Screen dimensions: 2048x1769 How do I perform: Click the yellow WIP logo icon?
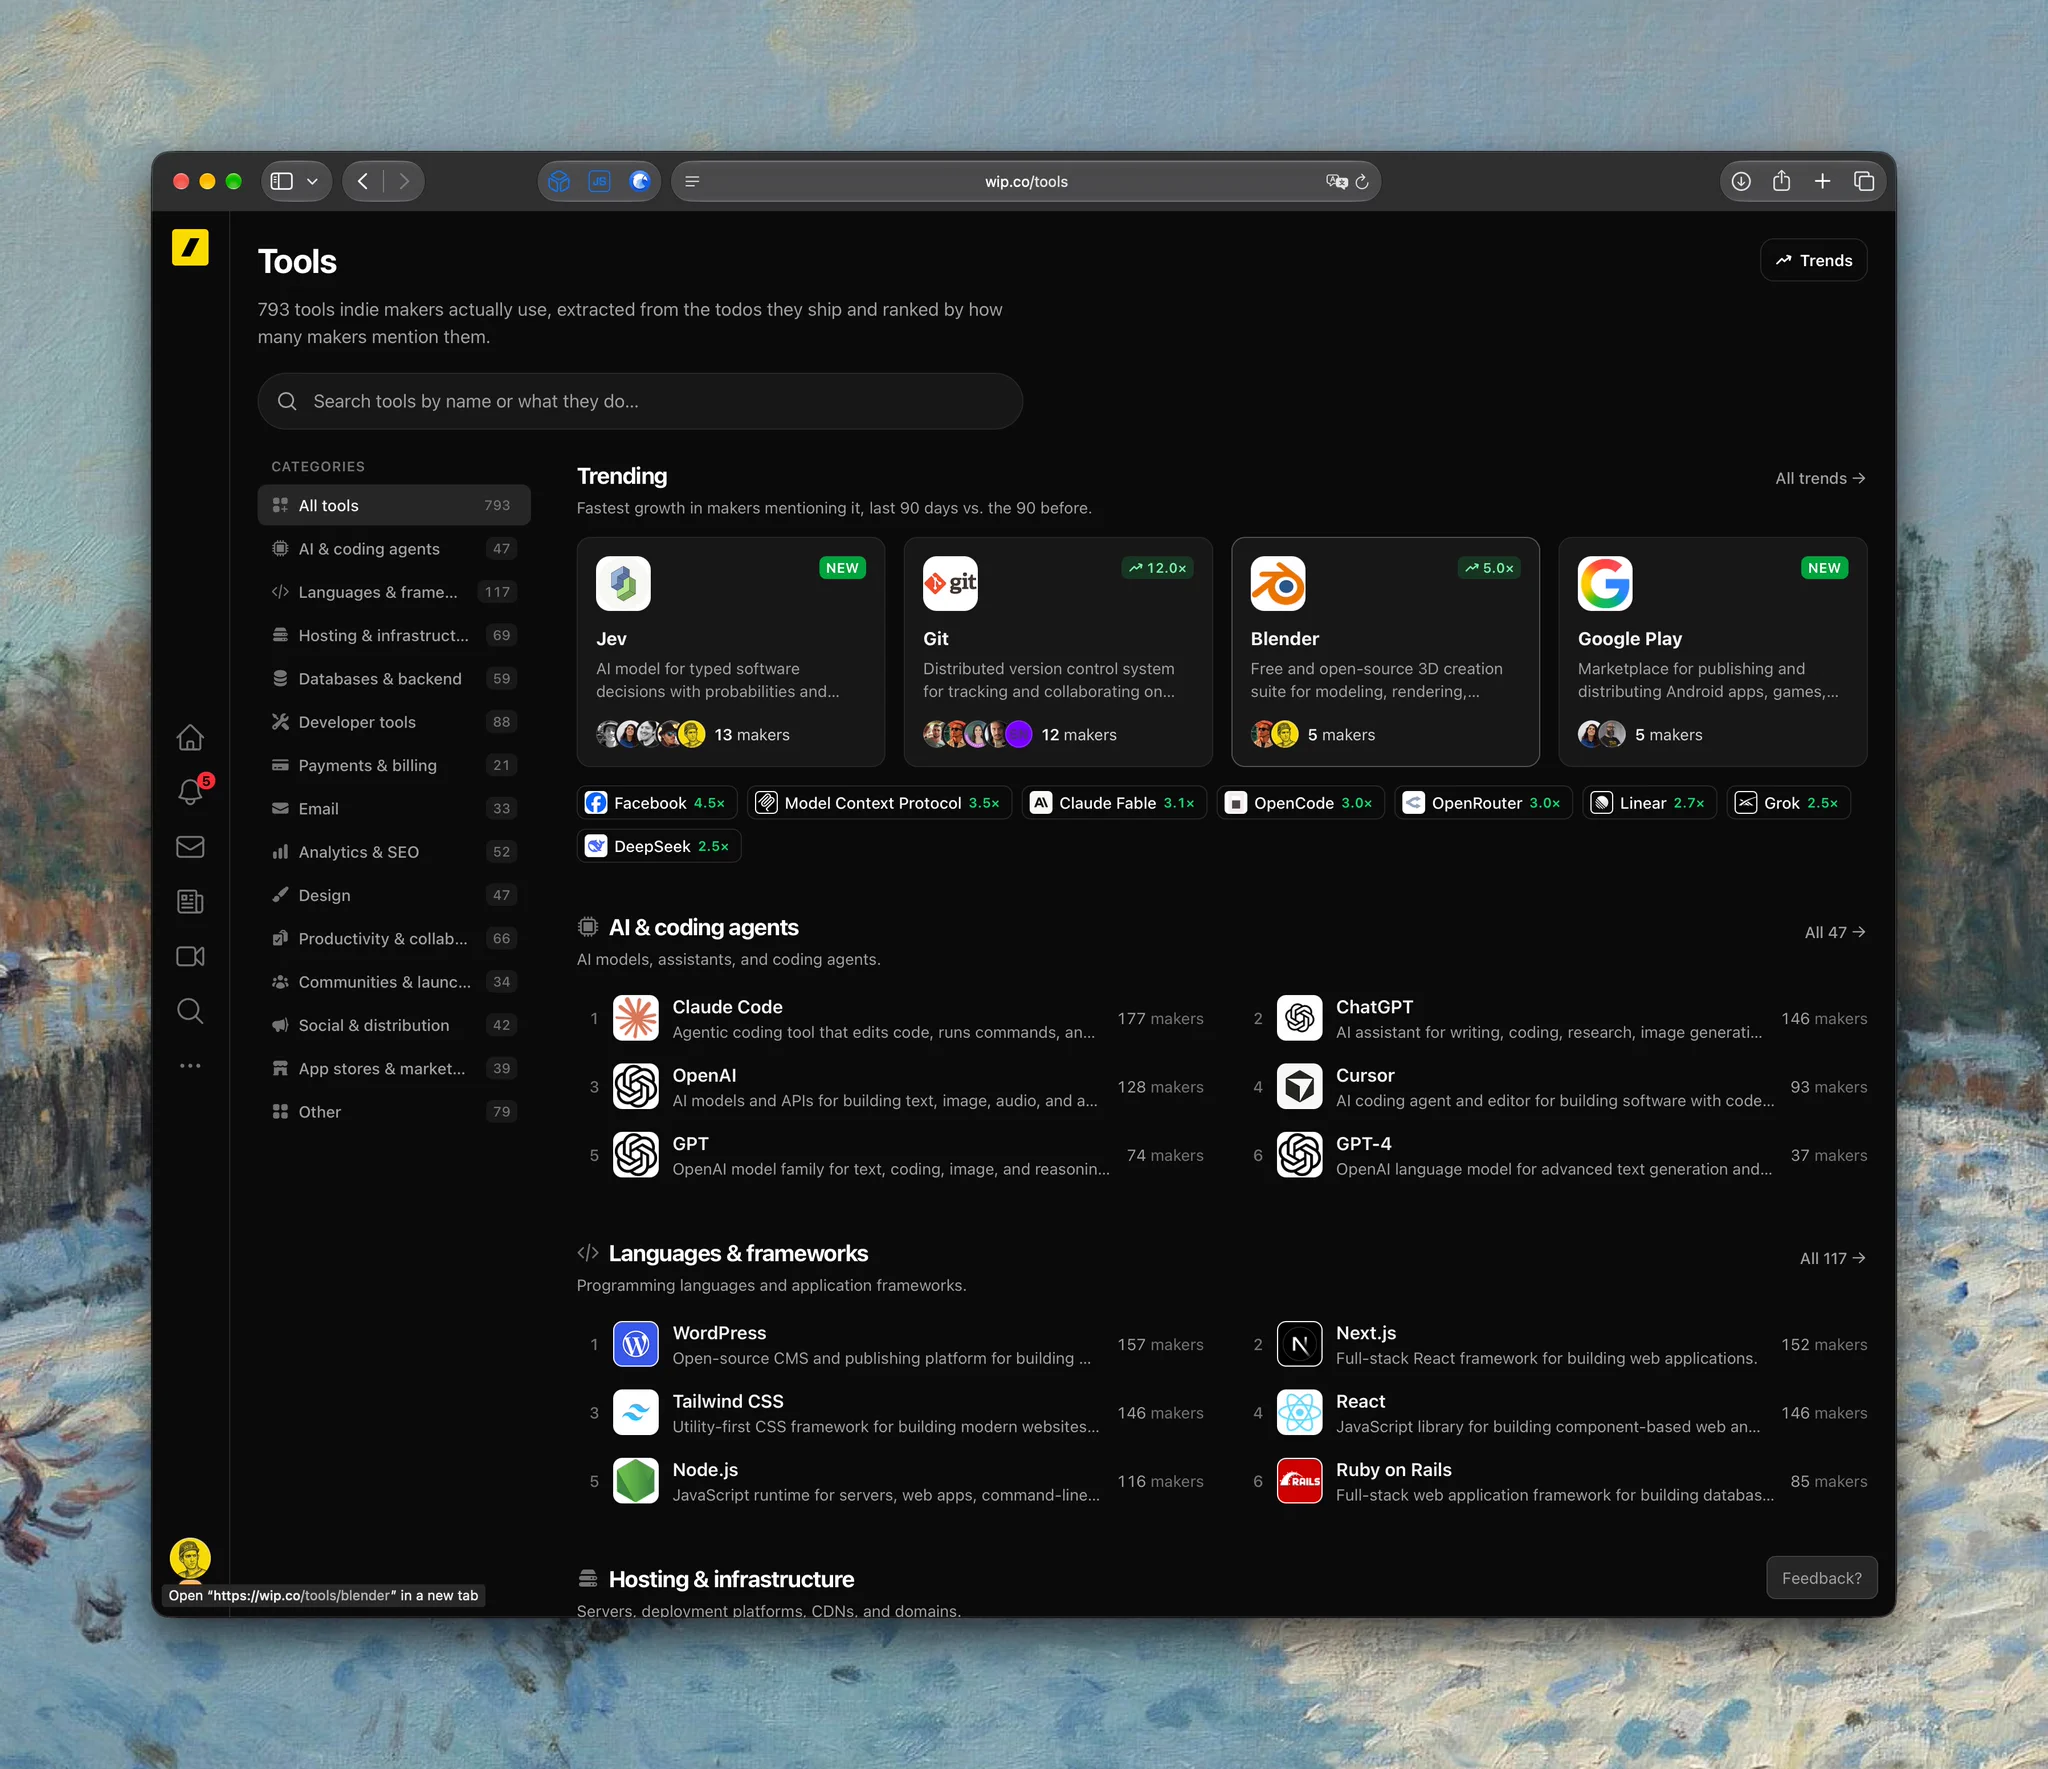(x=190, y=247)
